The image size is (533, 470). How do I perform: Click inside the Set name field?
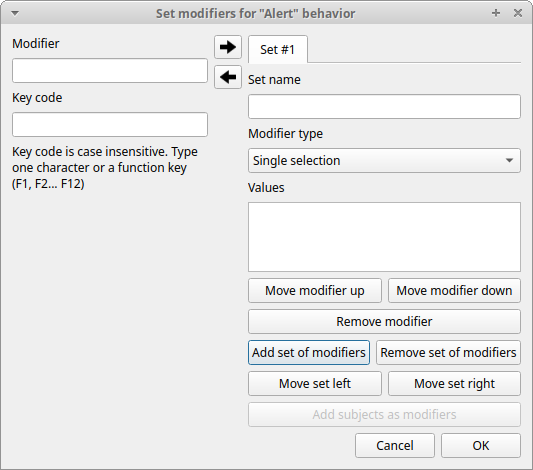384,106
